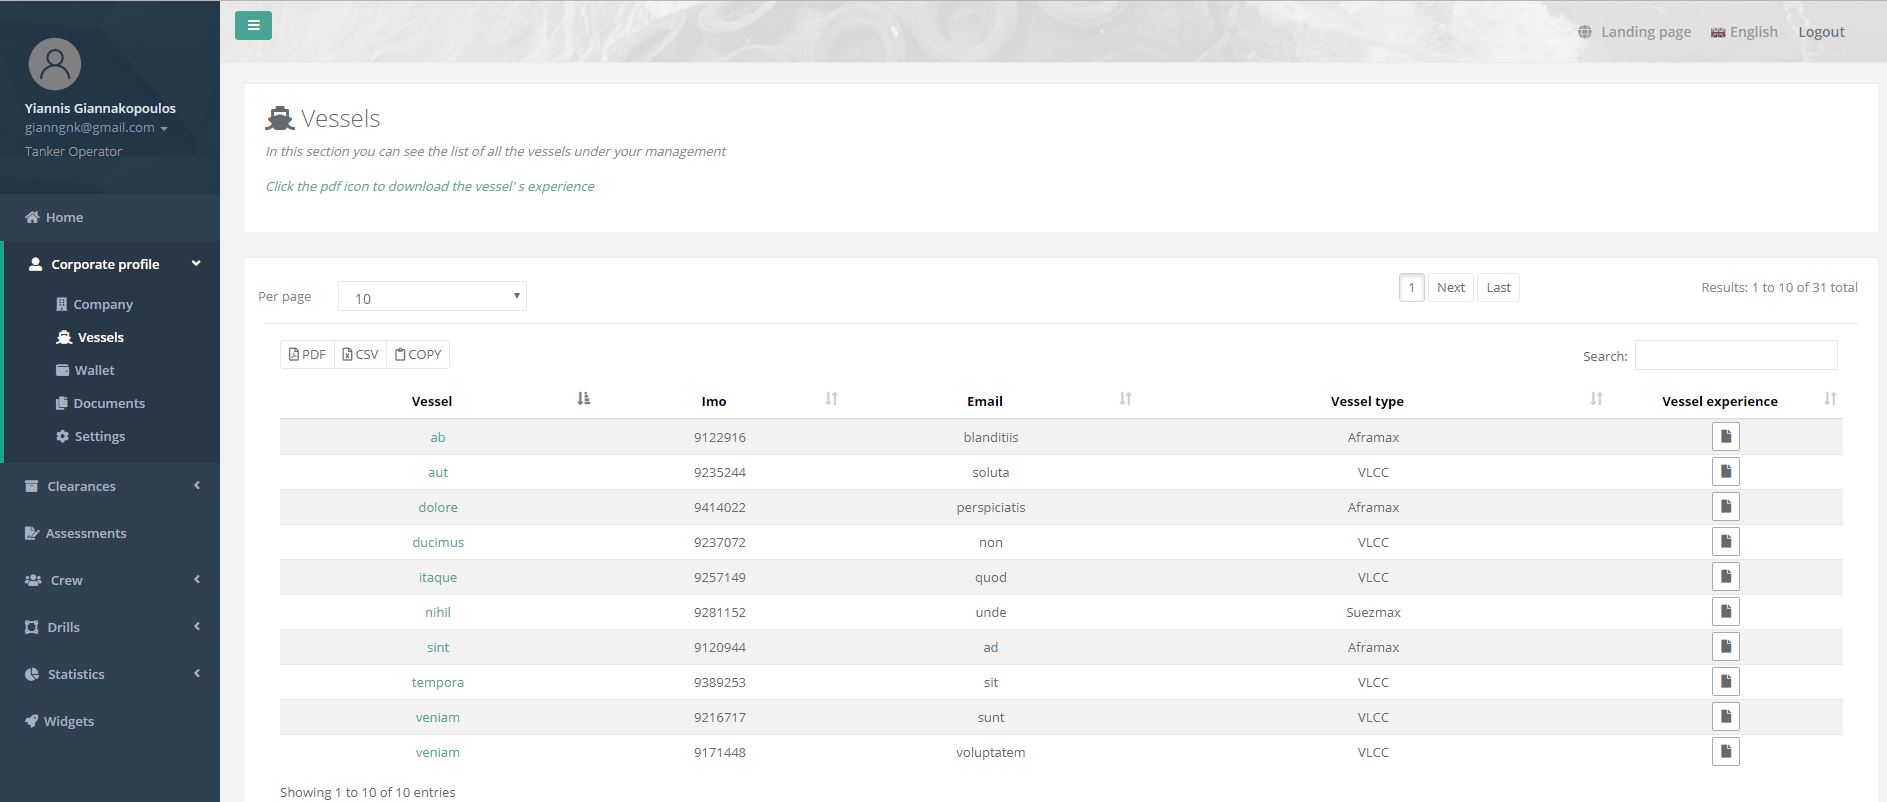
Task: Click the document icon in tempora row
Action: (1725, 682)
